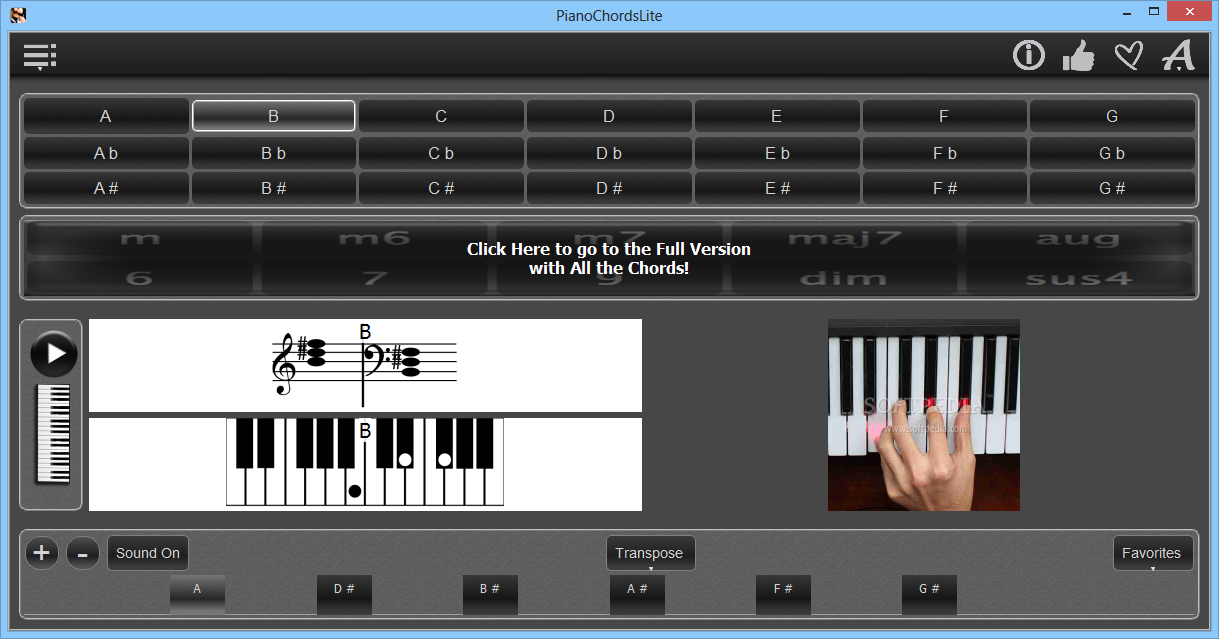Select root note G b
Viewport: 1219px width, 639px height.
(x=1112, y=153)
